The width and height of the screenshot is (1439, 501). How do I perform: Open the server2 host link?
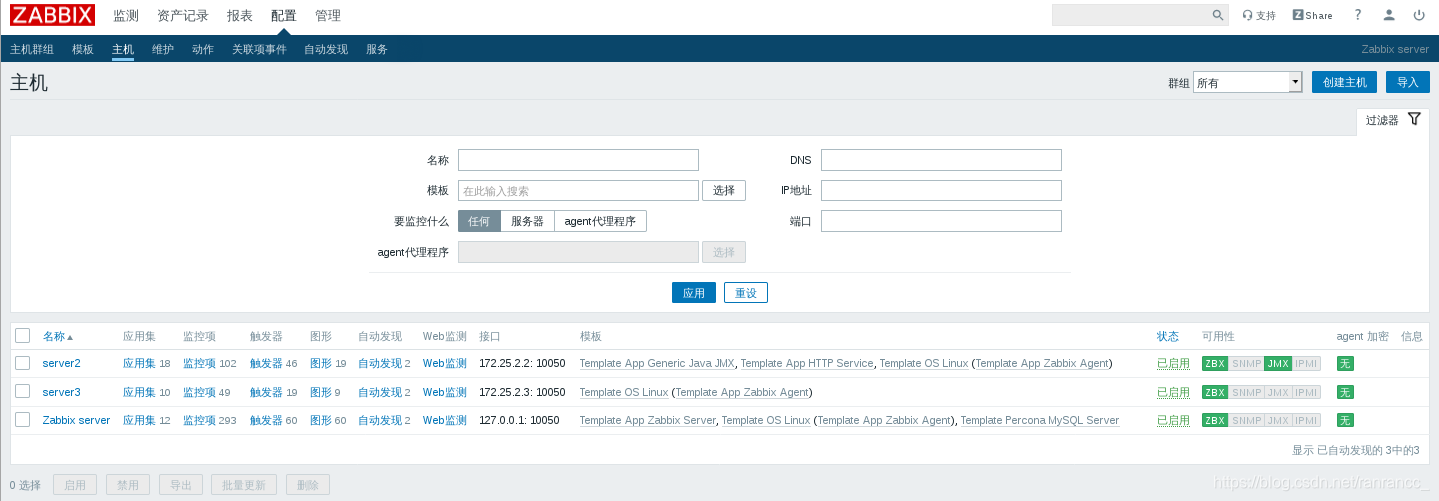click(x=62, y=363)
